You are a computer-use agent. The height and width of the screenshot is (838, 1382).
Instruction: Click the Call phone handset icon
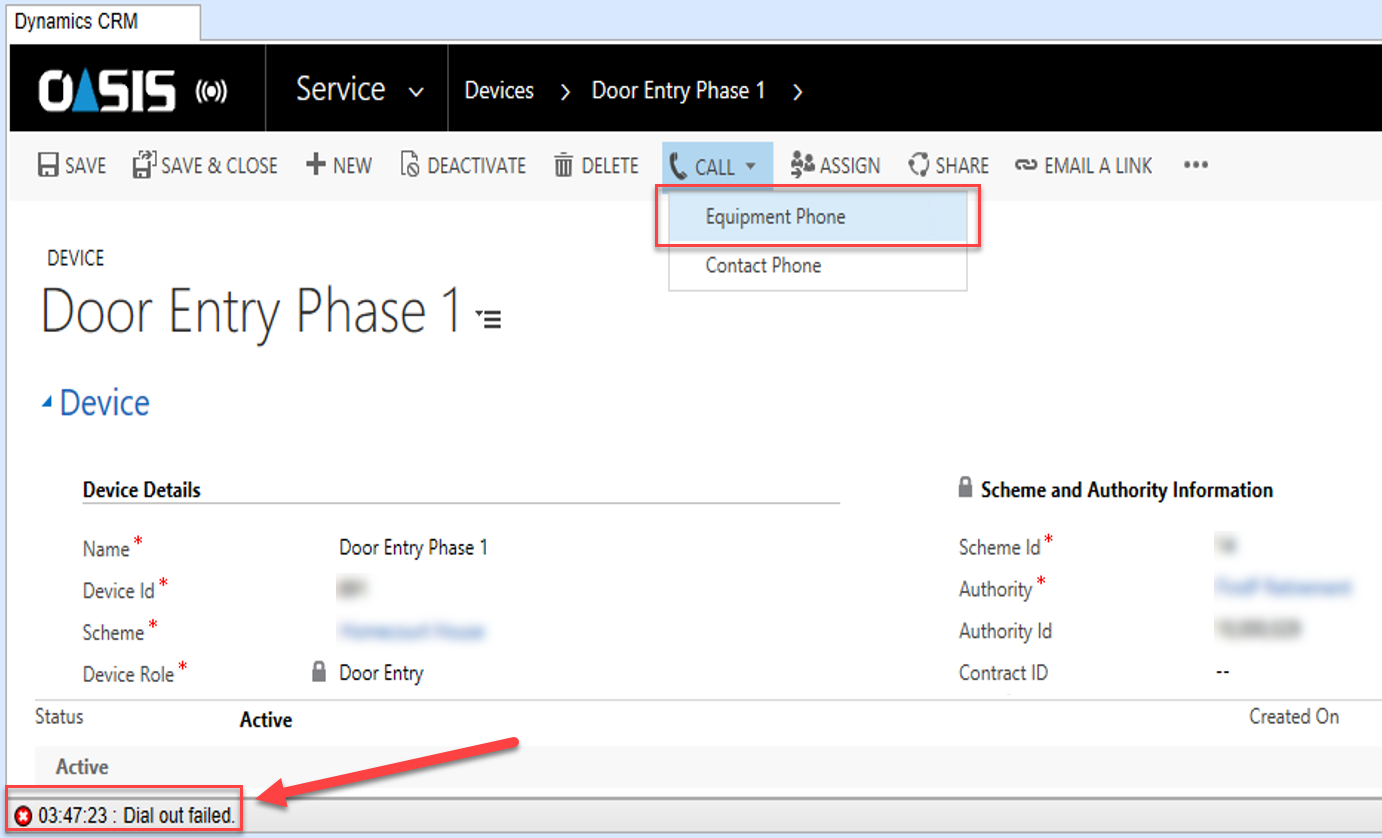tap(678, 166)
